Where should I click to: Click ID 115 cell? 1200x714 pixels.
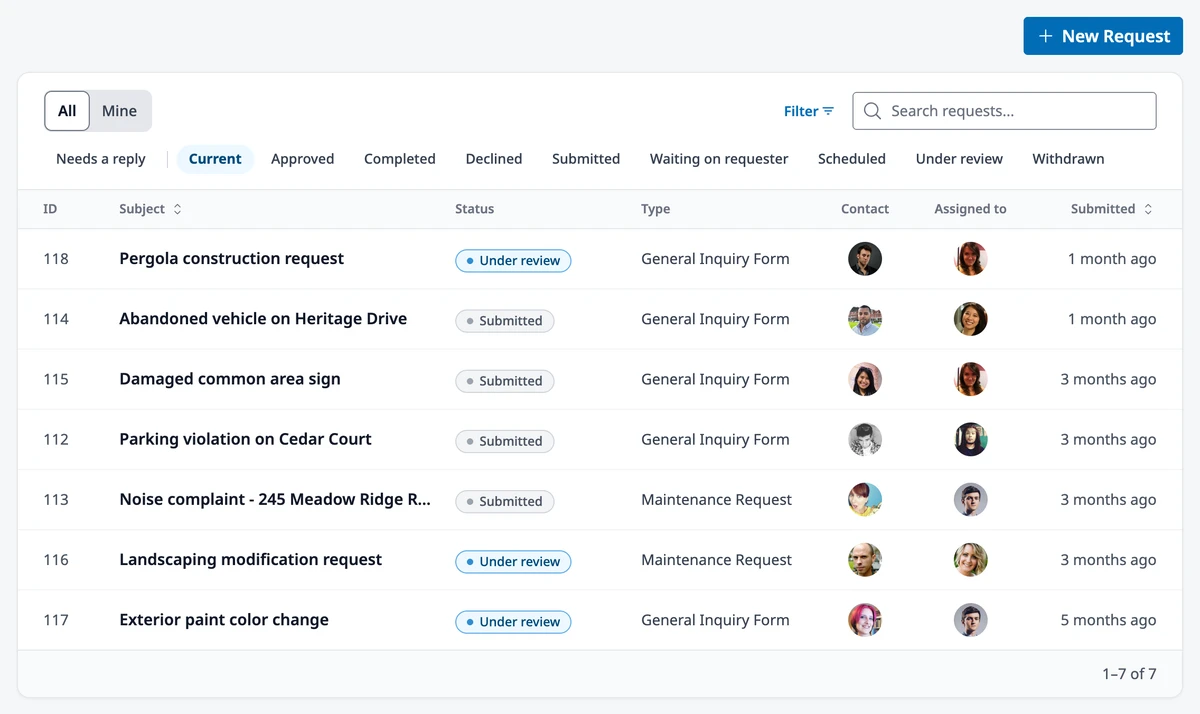(x=56, y=379)
